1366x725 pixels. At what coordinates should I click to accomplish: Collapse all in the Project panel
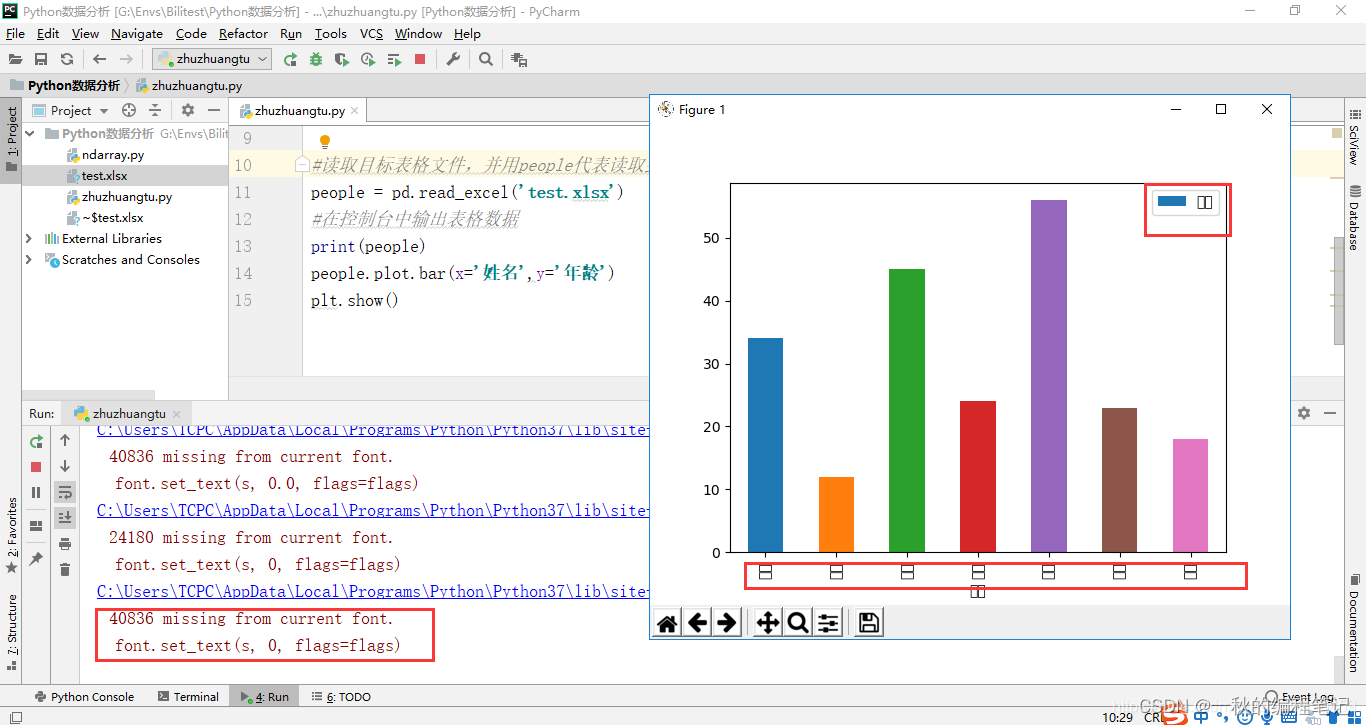(x=155, y=110)
